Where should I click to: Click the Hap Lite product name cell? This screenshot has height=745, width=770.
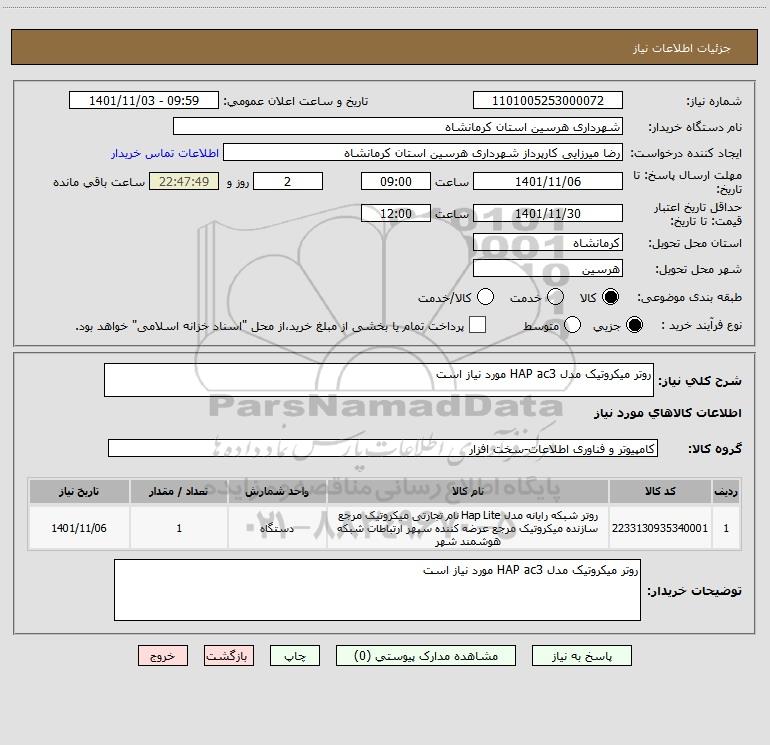pos(468,528)
